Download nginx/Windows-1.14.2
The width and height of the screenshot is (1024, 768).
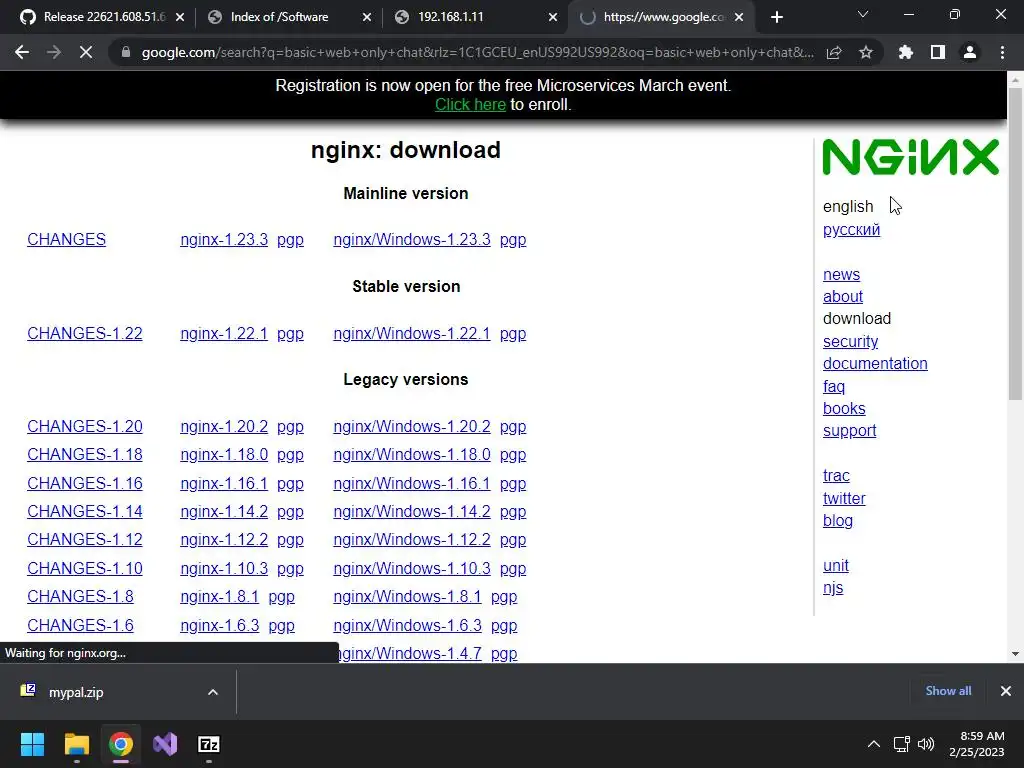(411, 511)
